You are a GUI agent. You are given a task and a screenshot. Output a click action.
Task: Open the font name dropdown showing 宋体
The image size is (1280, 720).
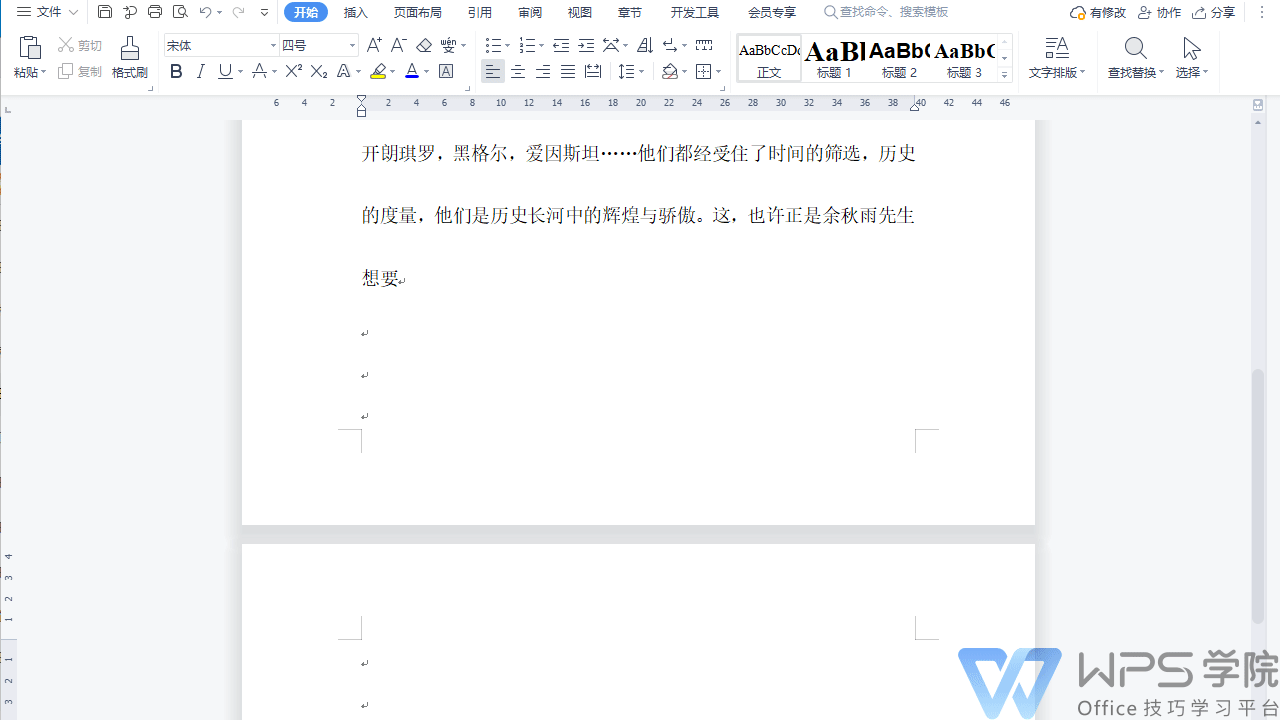[272, 45]
